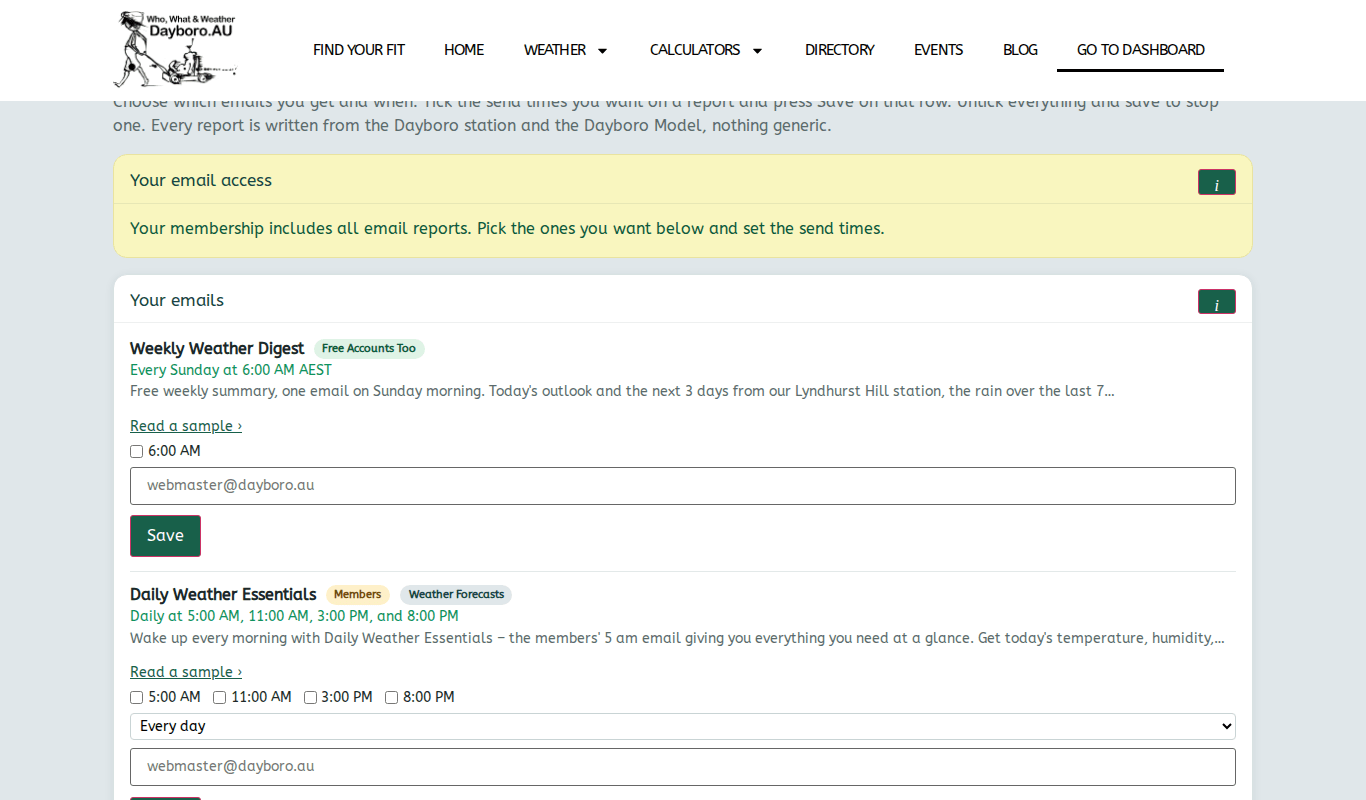The height and width of the screenshot is (800, 1366).
Task: Click the Free Accounts Too badge
Action: (x=369, y=349)
